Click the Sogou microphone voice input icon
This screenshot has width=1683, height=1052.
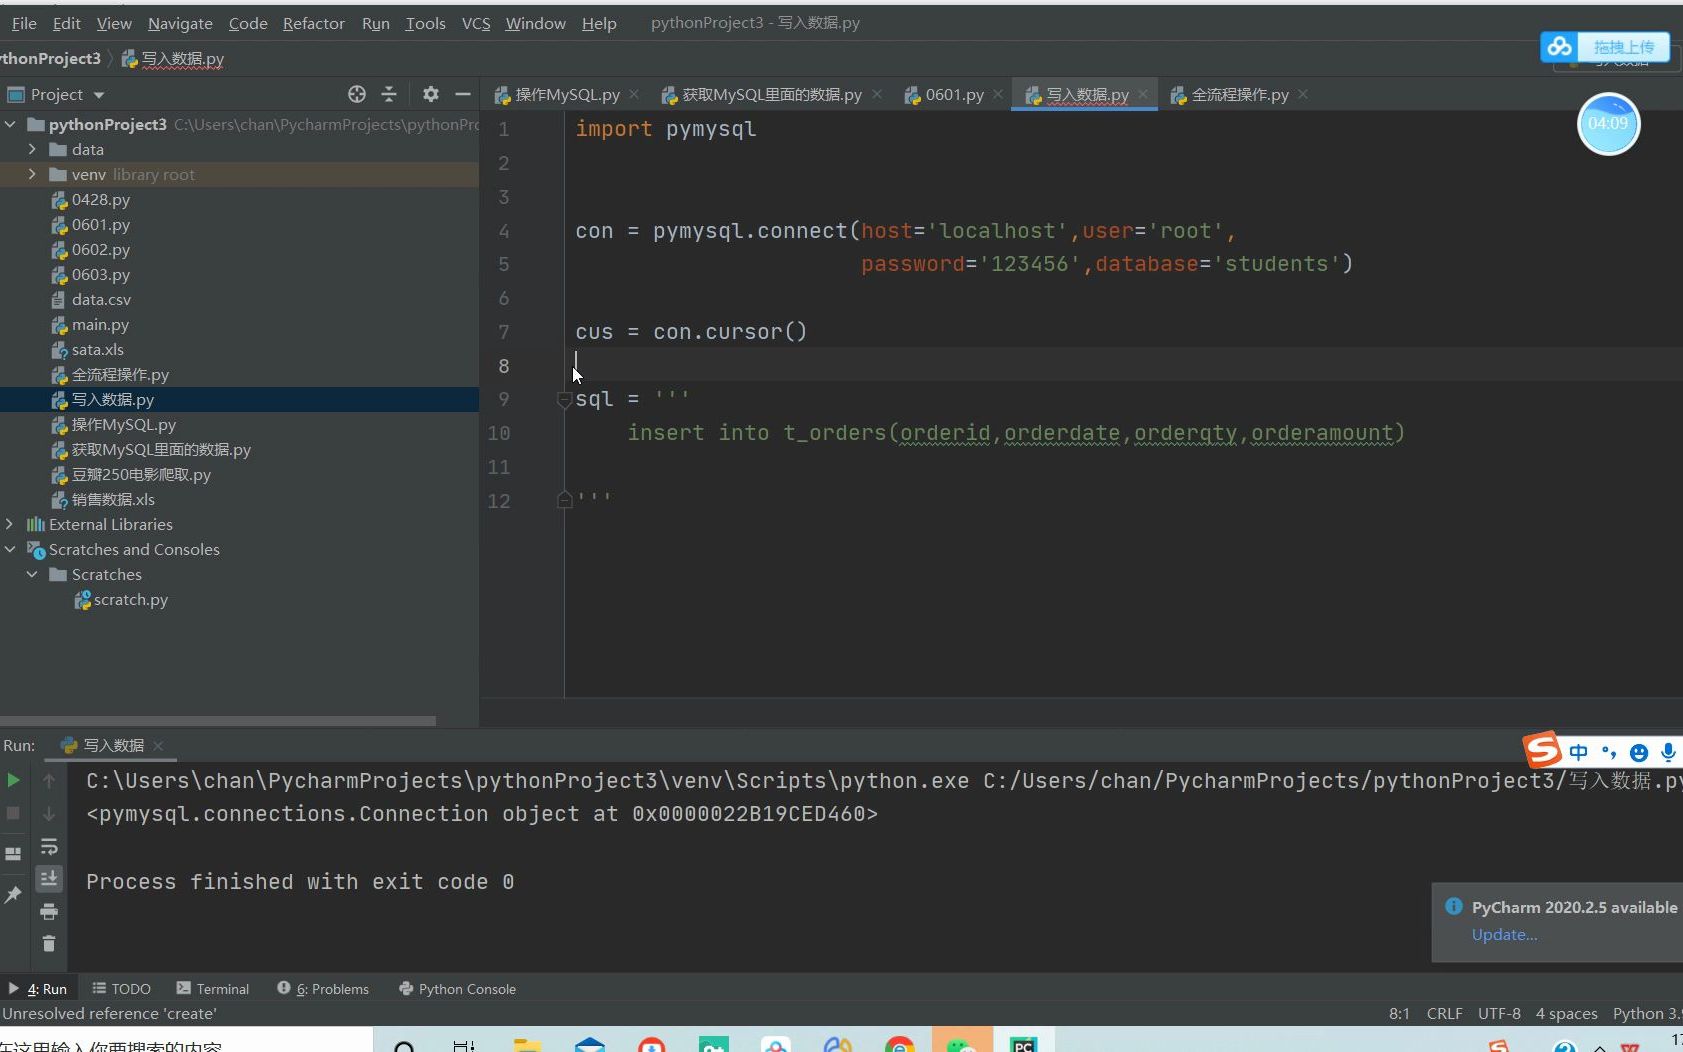click(x=1668, y=753)
